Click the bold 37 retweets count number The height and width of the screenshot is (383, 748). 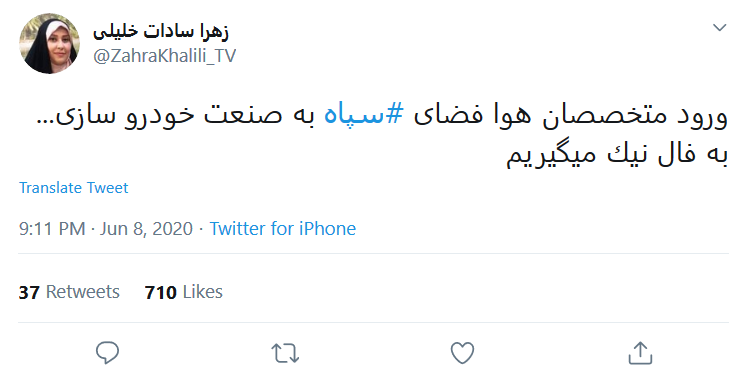coord(29,292)
